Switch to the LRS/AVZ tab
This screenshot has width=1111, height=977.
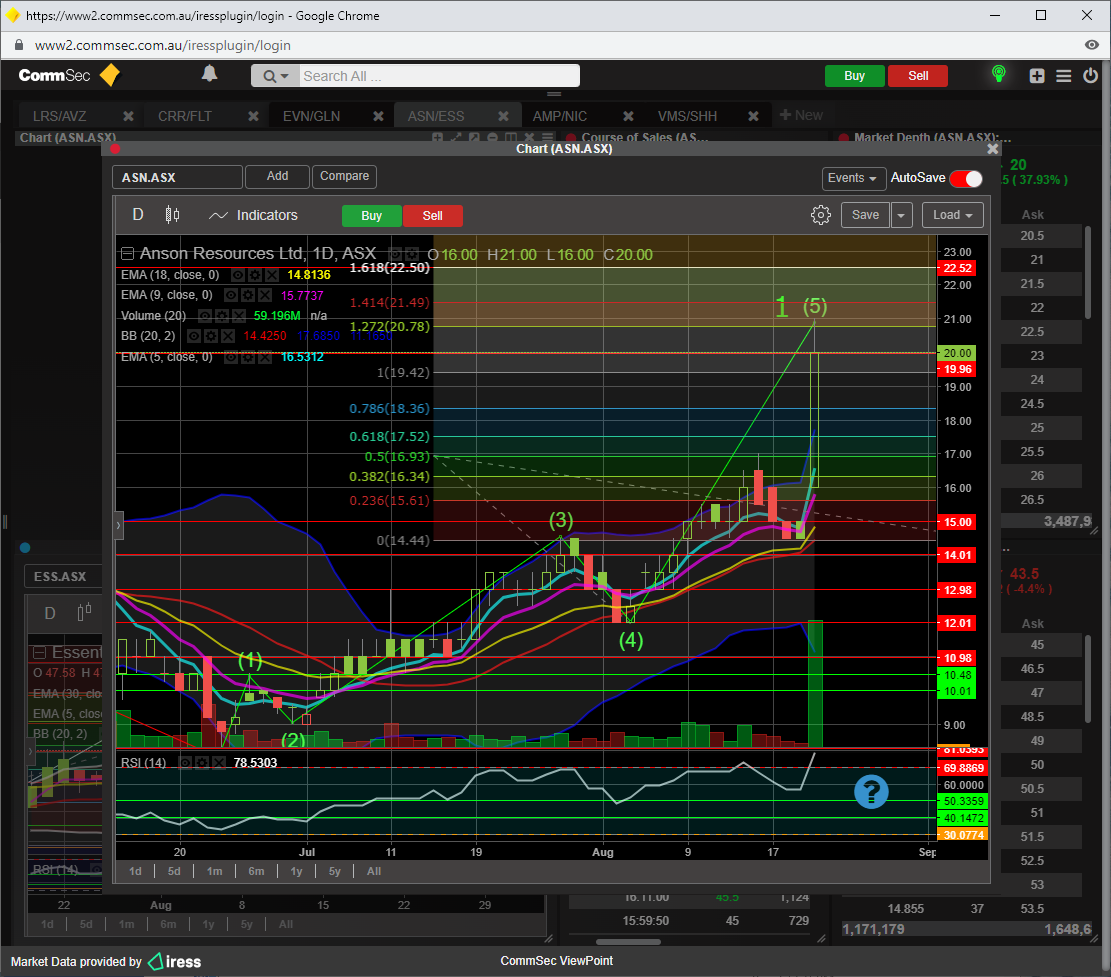pyautogui.click(x=60, y=116)
